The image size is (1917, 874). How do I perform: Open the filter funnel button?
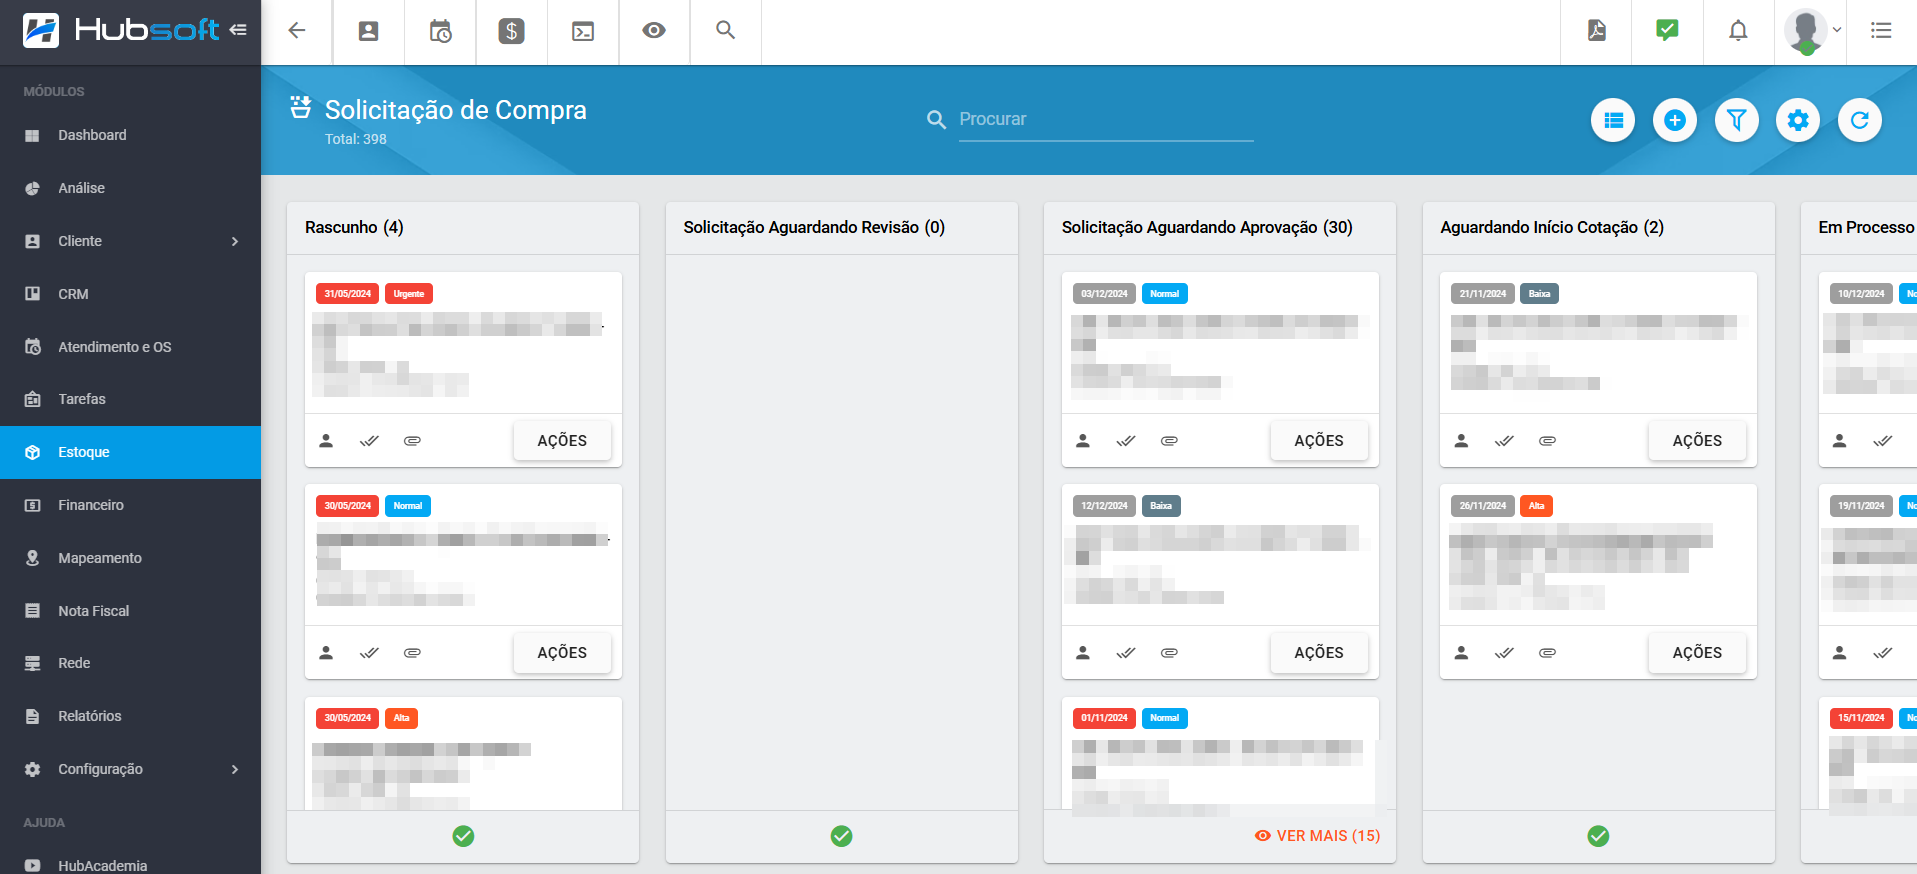[x=1737, y=120]
